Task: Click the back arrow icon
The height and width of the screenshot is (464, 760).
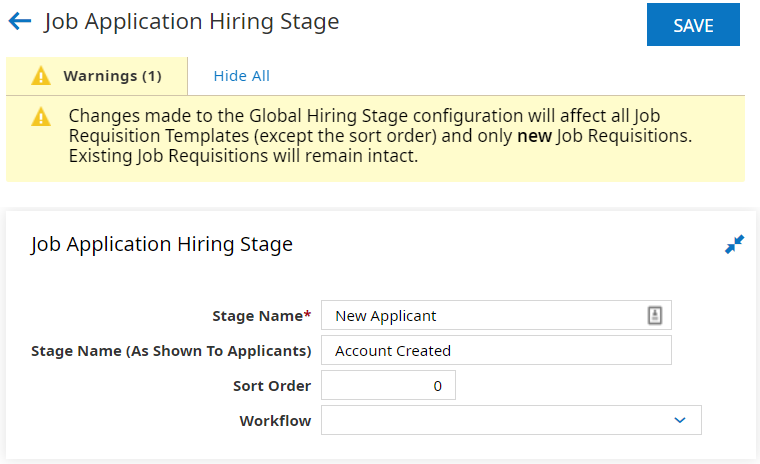Action: (19, 21)
